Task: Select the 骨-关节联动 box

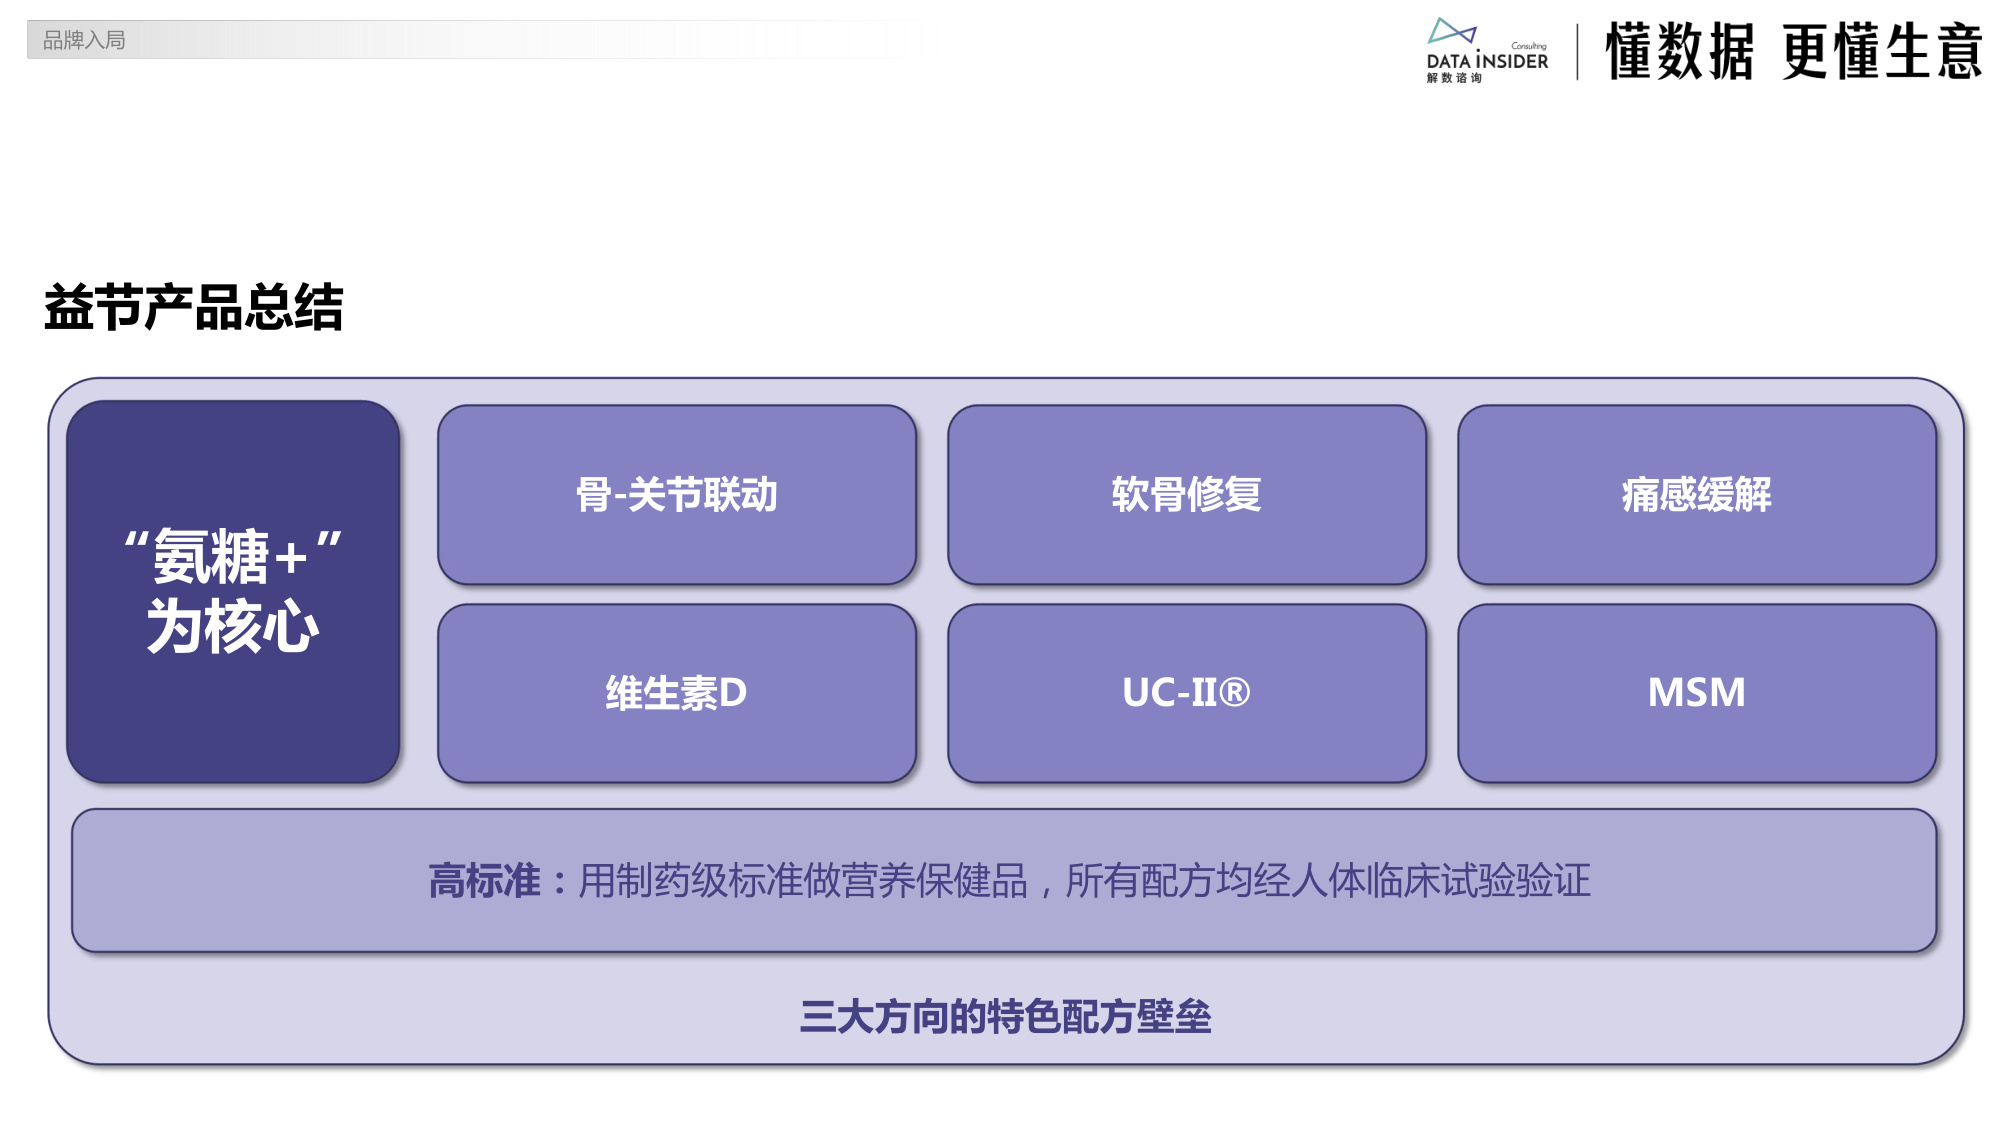Action: tap(679, 495)
